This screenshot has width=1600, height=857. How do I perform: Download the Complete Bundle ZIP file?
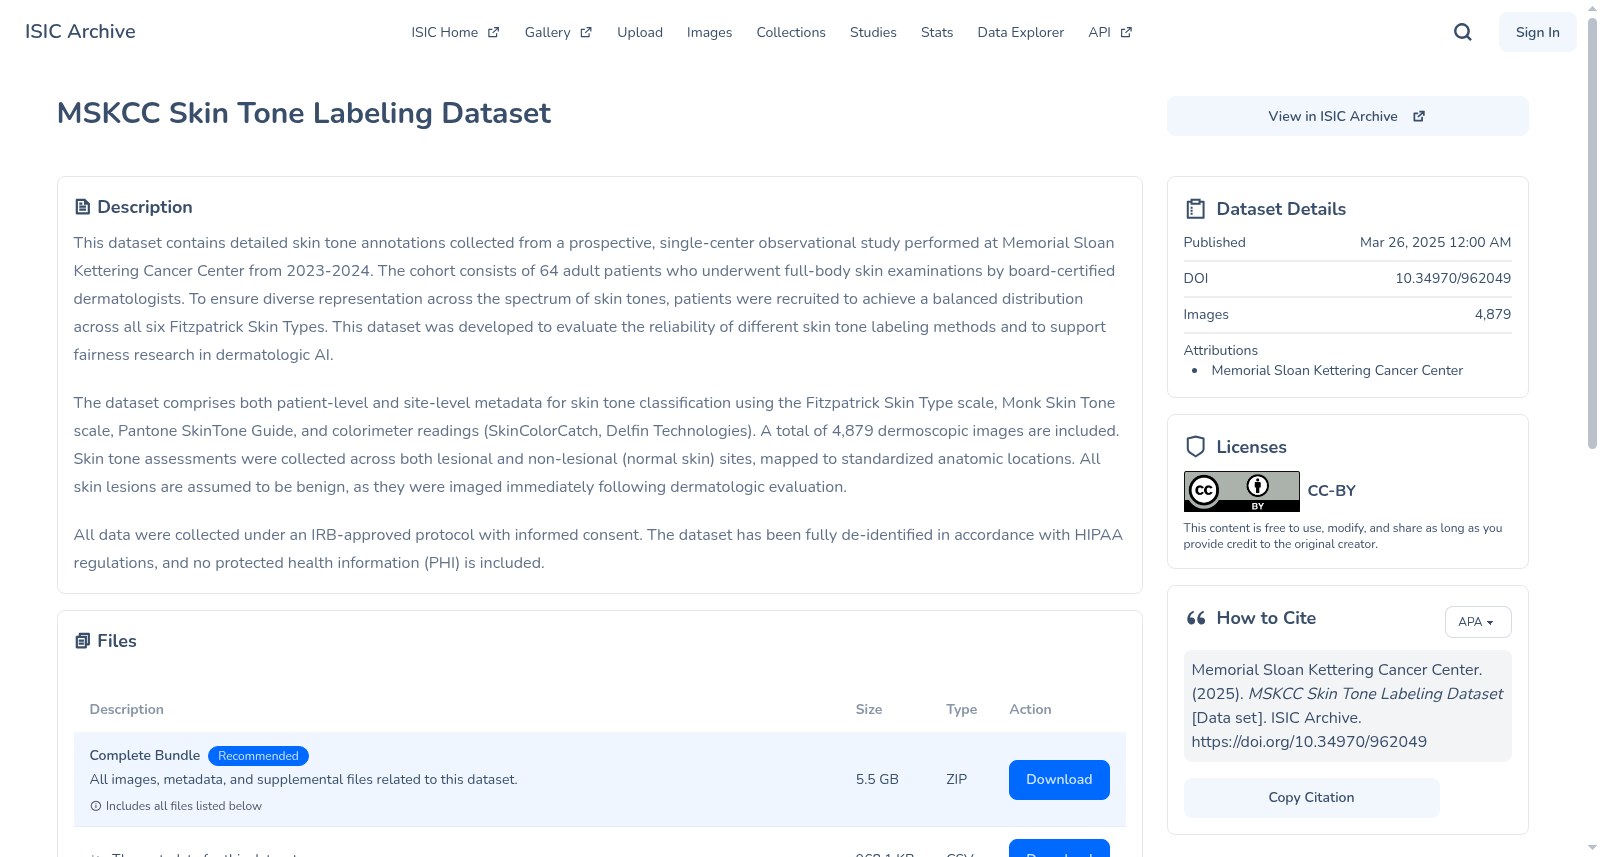point(1059,780)
